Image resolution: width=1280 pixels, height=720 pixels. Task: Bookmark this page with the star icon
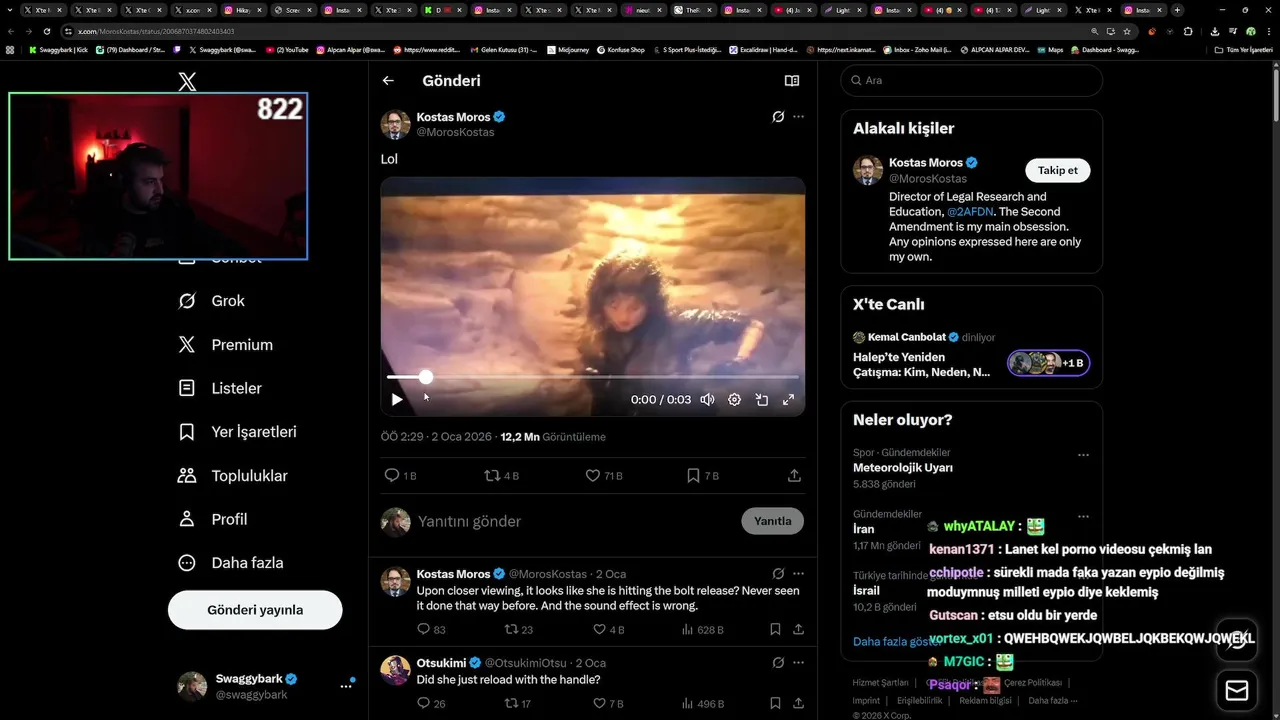point(1127,31)
